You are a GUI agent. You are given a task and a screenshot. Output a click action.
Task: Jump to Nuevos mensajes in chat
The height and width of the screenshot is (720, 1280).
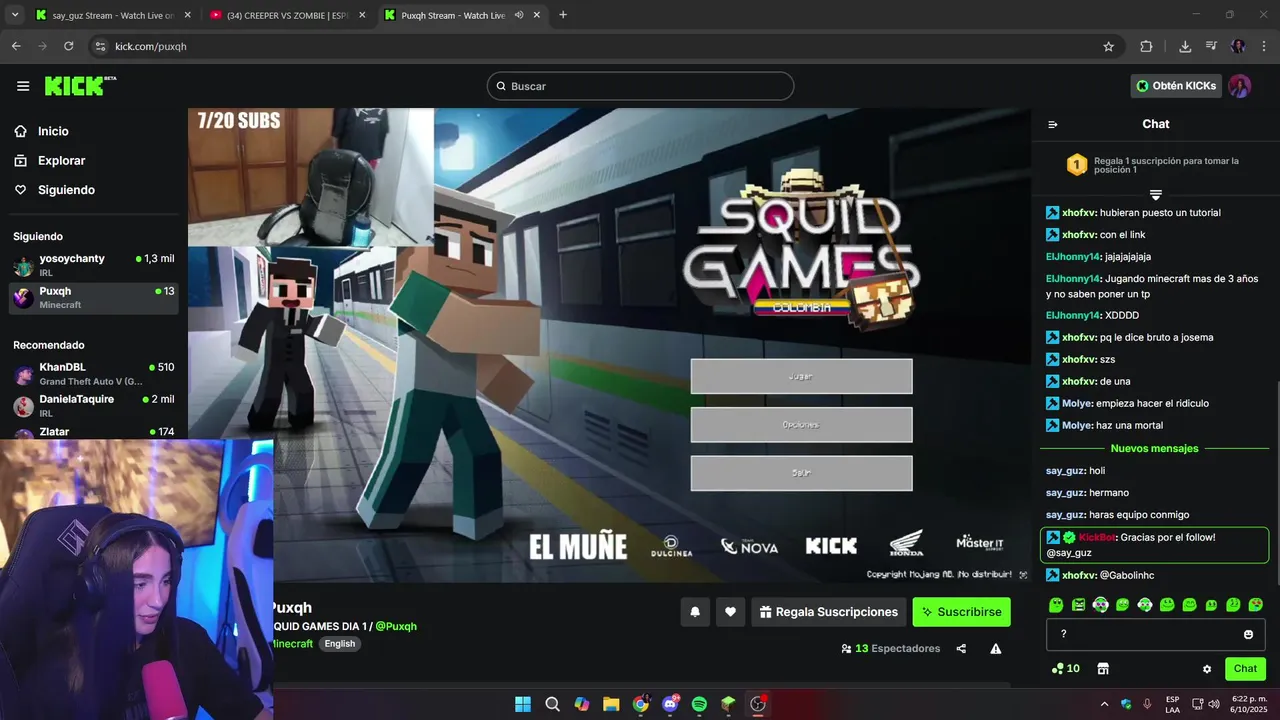1154,449
